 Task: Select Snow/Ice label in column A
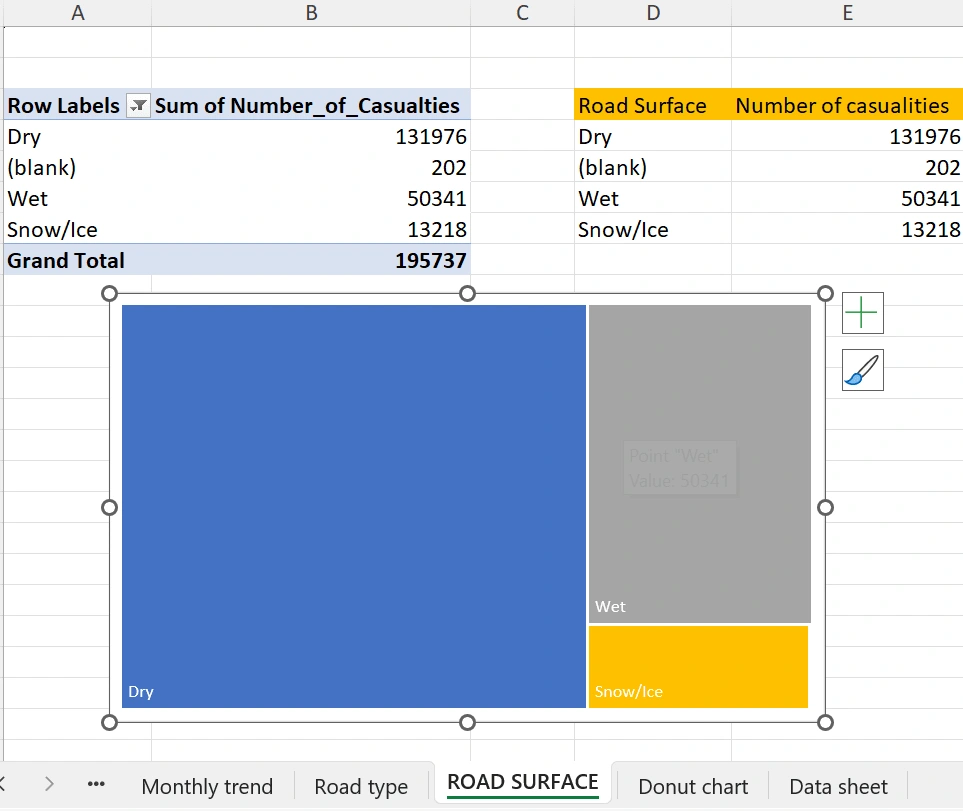coord(77,229)
